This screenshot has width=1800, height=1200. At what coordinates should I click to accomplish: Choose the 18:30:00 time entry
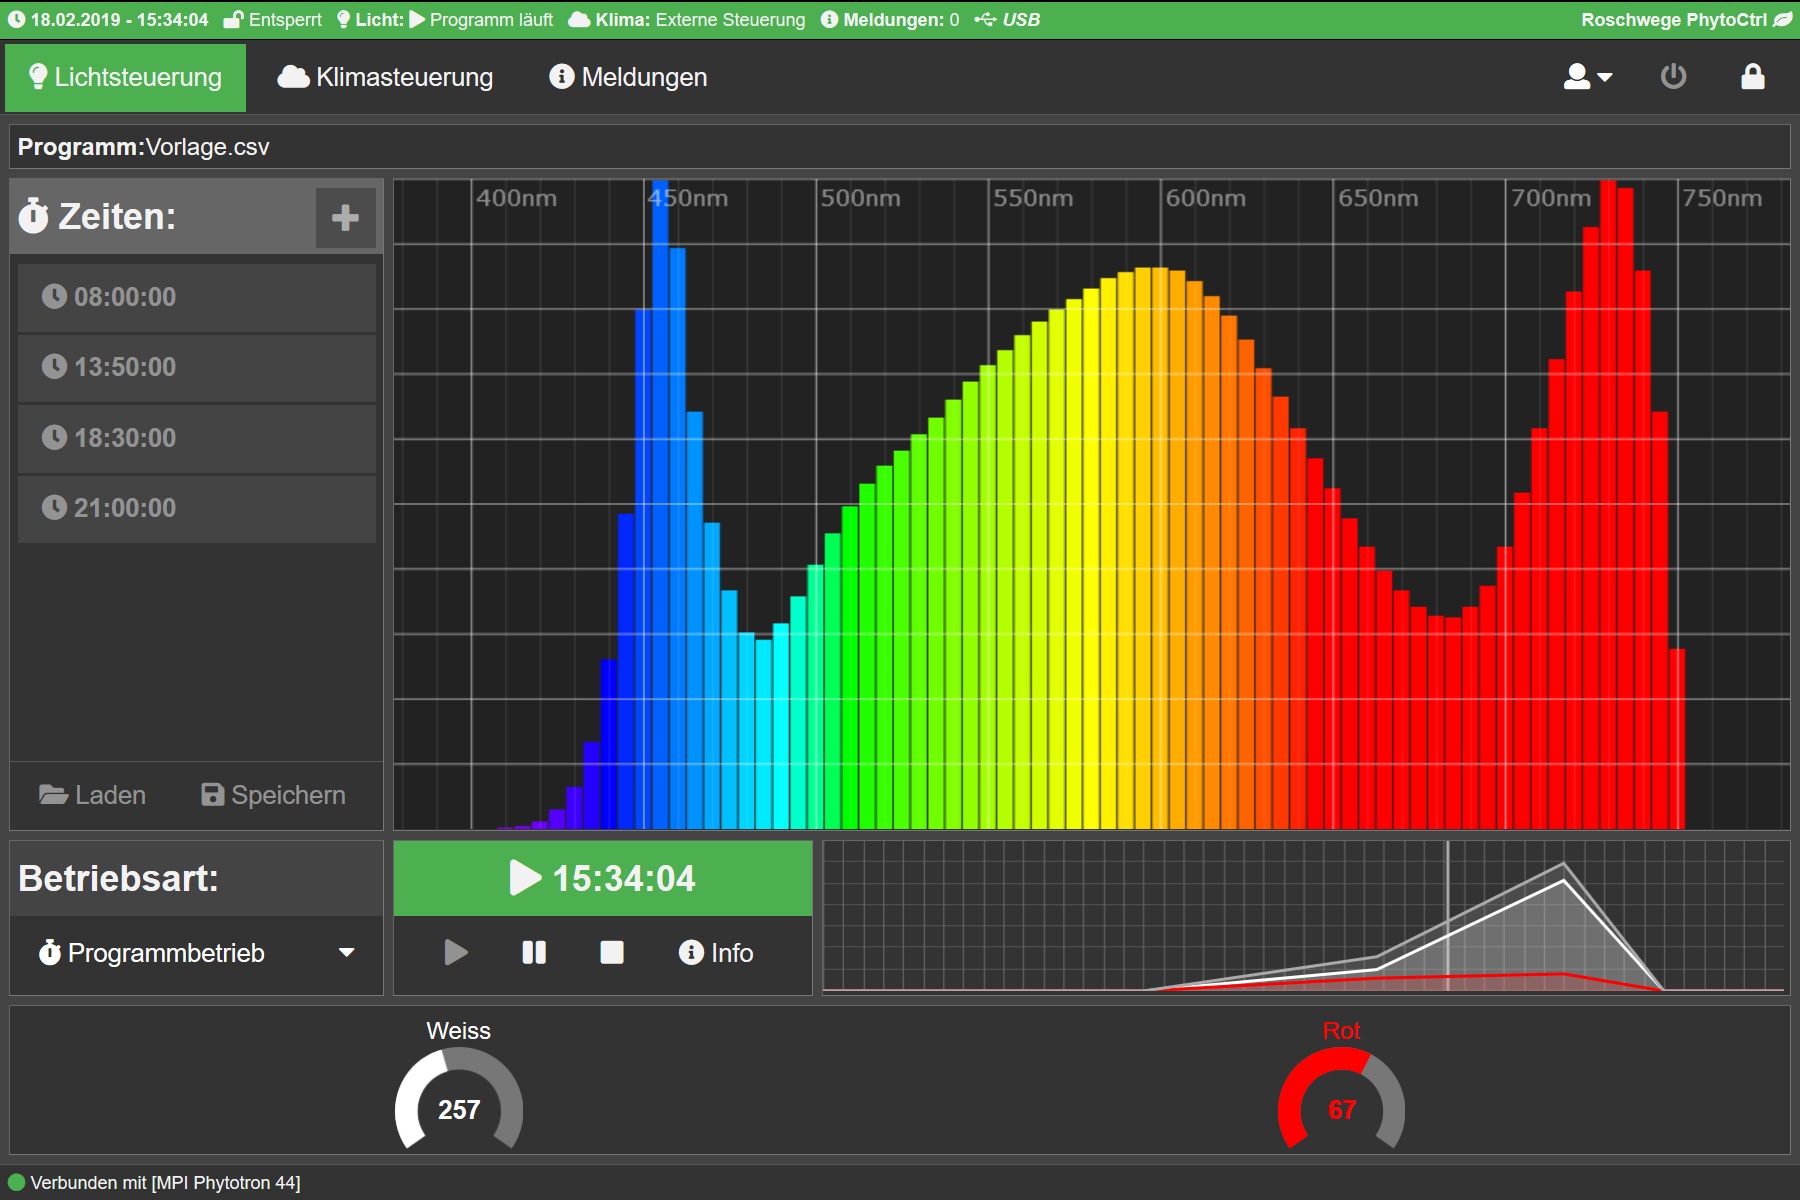[x=197, y=438]
